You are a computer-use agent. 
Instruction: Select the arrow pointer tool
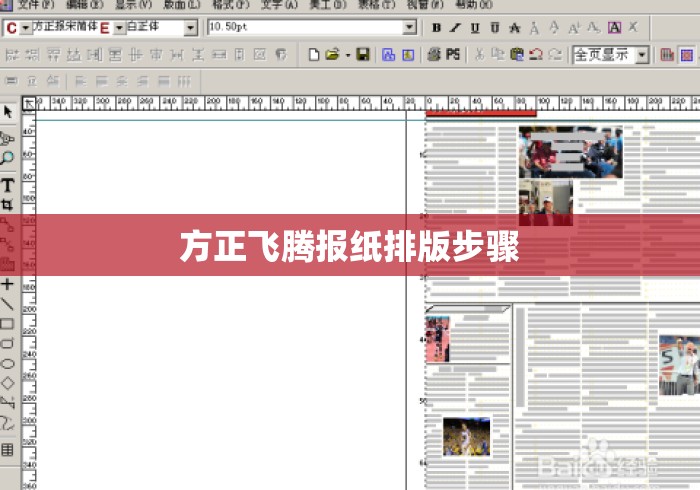tap(8, 112)
